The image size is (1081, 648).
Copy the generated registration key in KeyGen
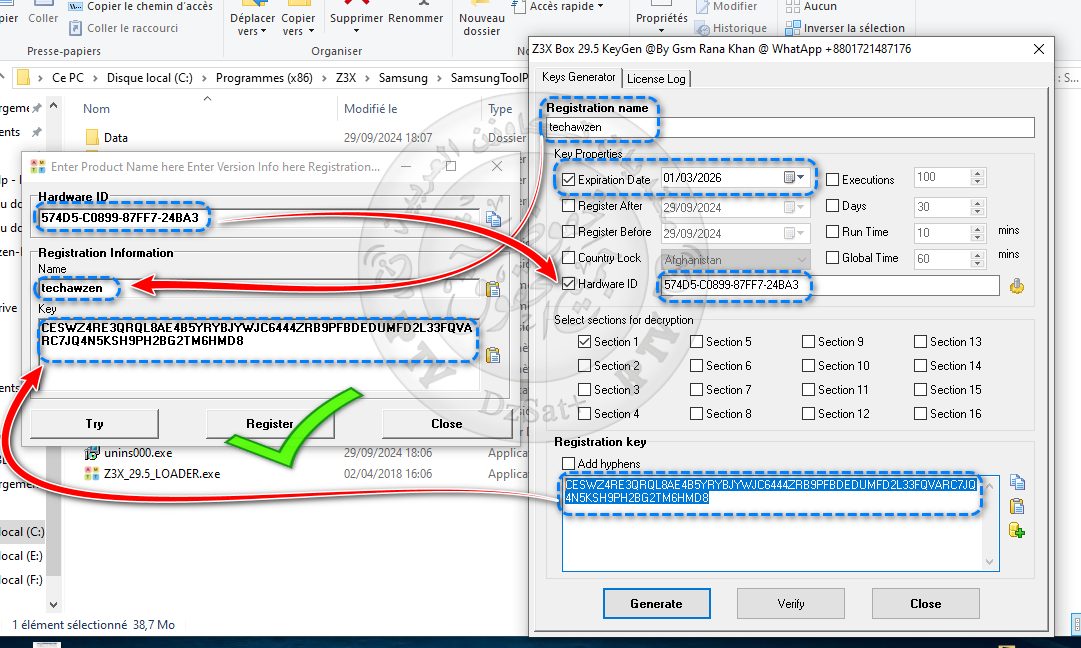tap(1017, 482)
